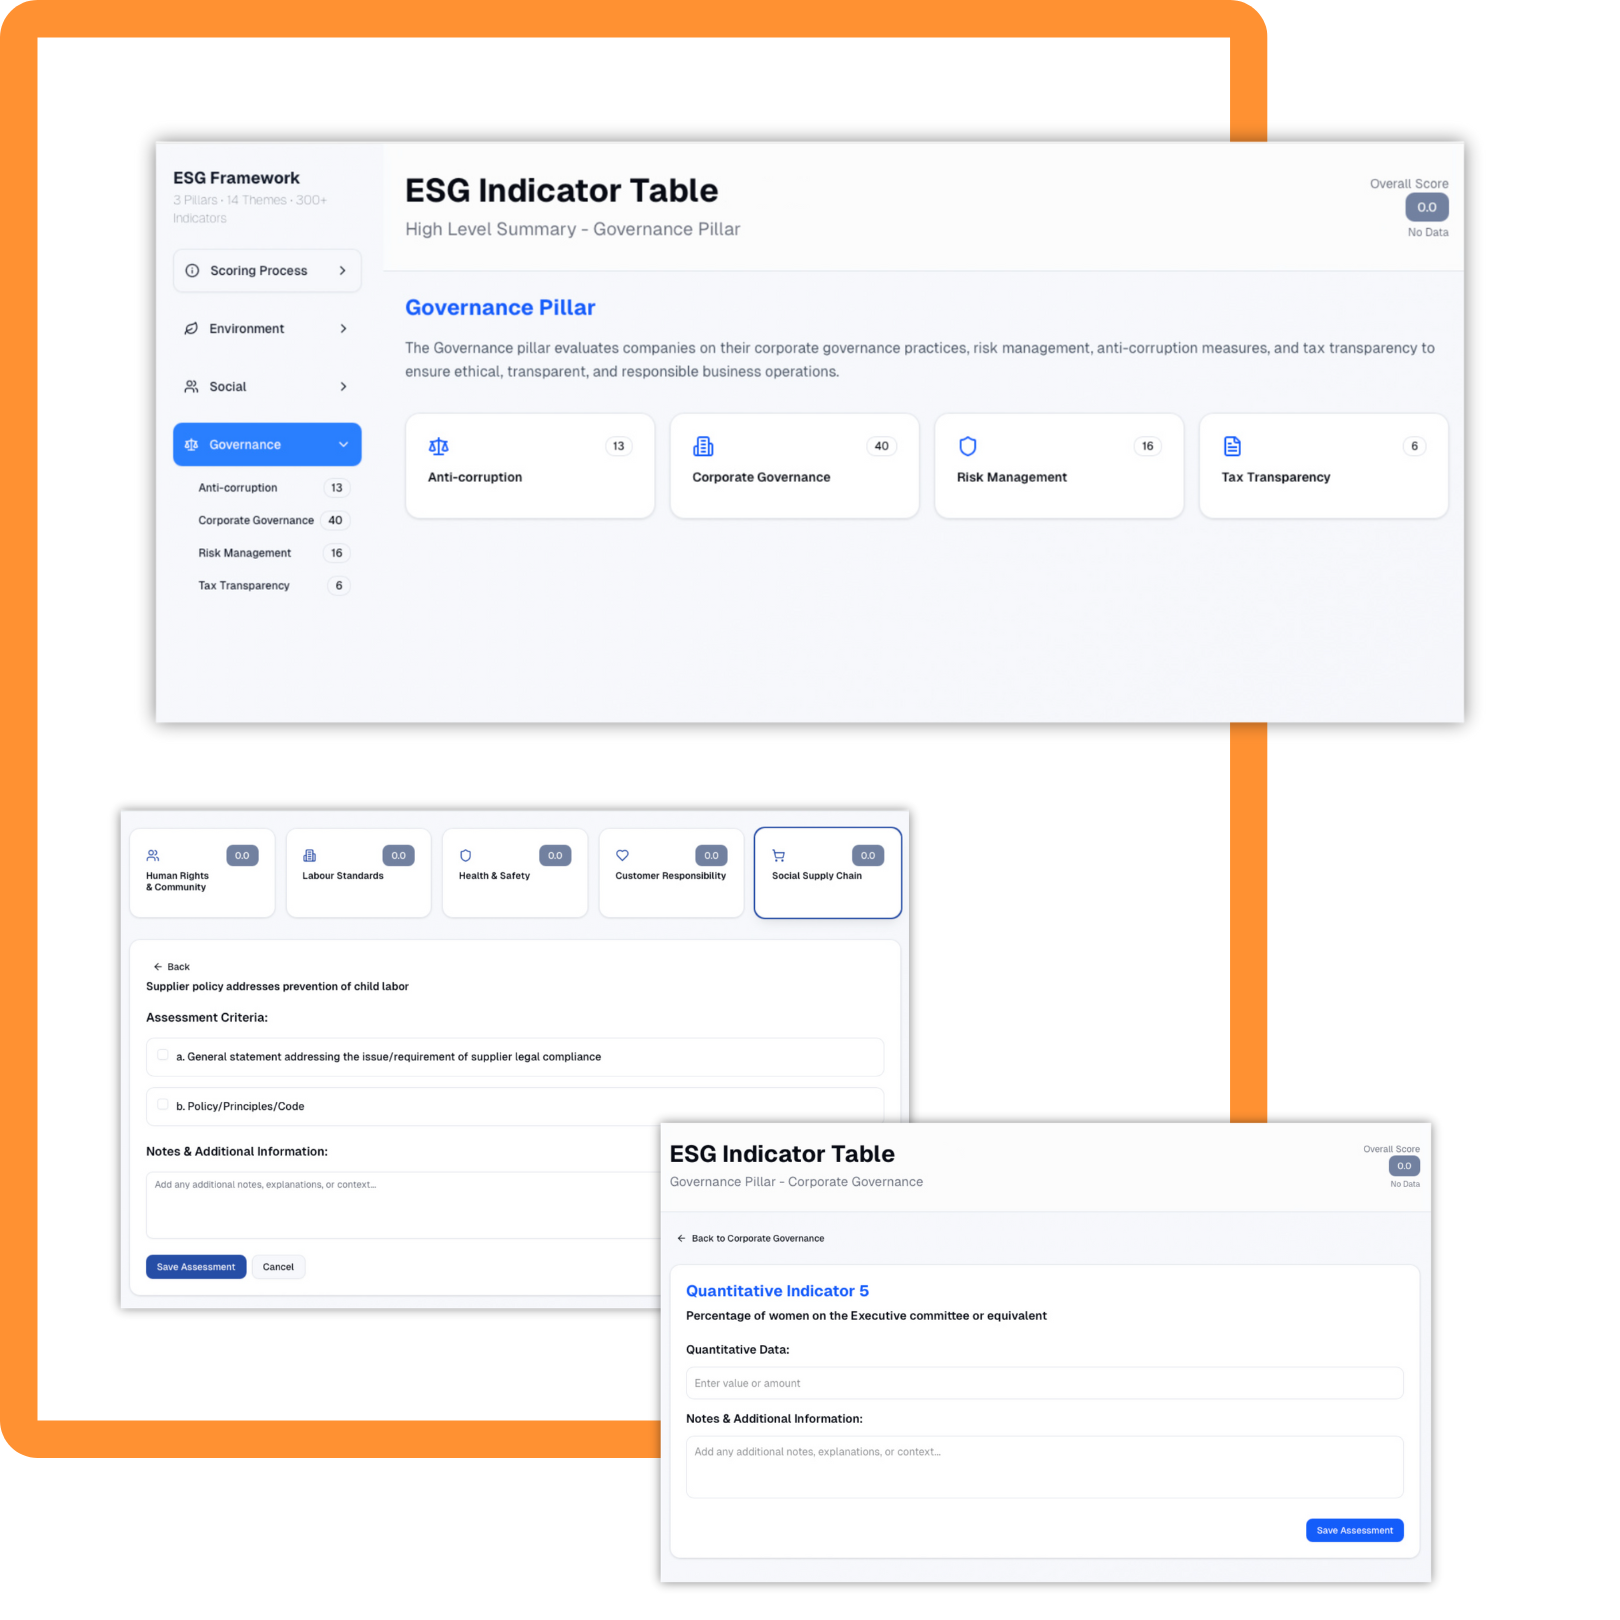Screen dimensions: 1620x1620
Task: Expand the Scoring Process section
Action: pos(267,271)
